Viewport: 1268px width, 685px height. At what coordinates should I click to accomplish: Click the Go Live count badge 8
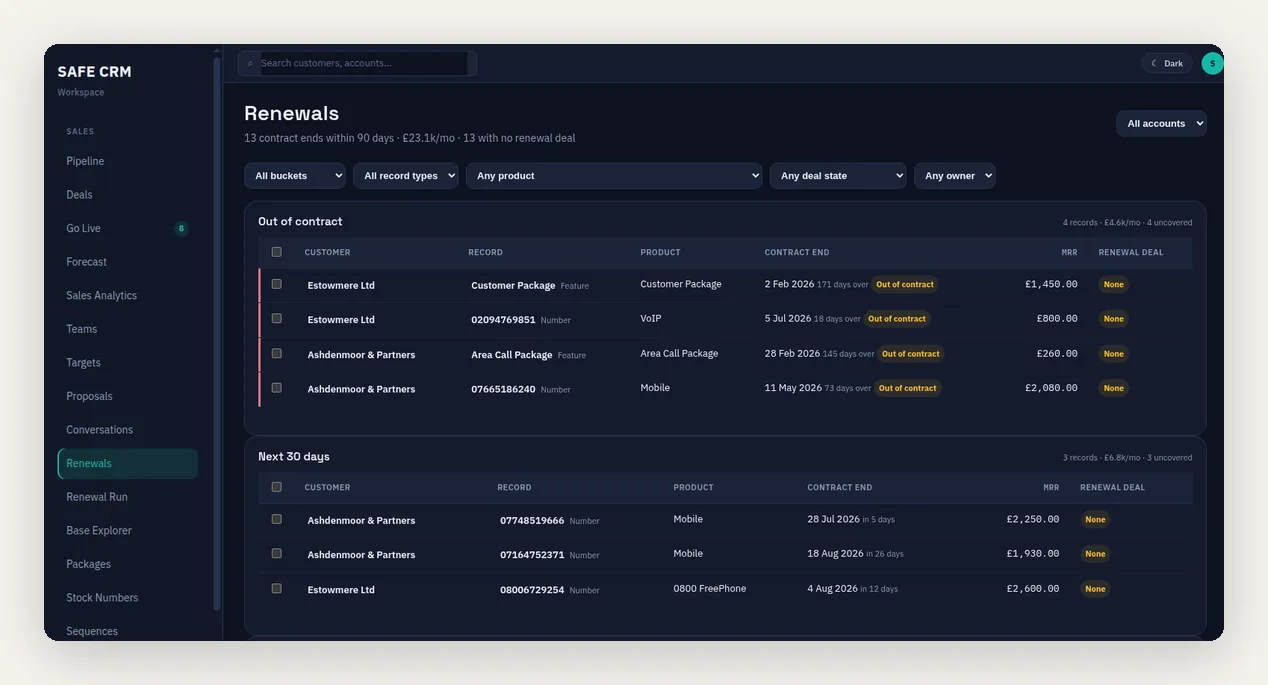point(181,228)
